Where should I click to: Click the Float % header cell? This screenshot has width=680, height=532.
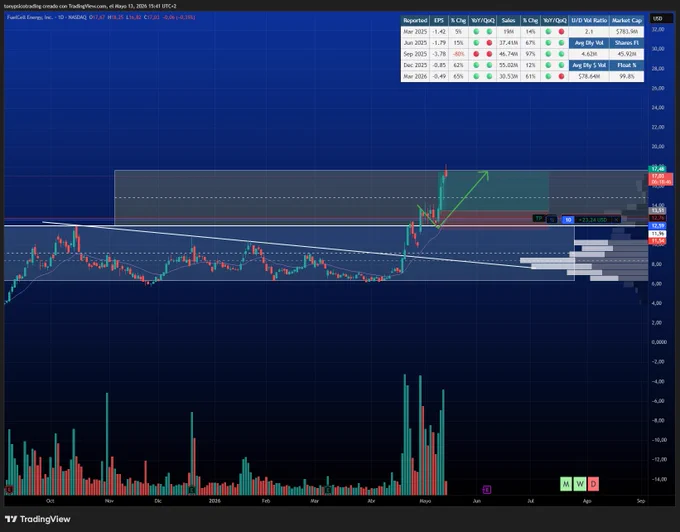pos(627,65)
